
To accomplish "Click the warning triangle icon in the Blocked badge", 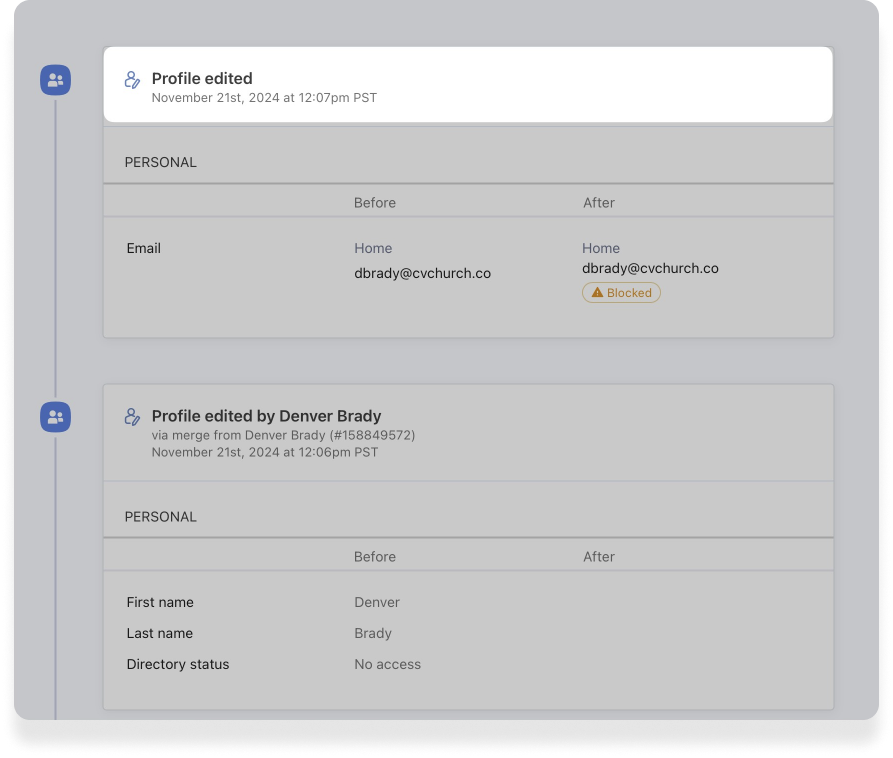I will [x=597, y=293].
